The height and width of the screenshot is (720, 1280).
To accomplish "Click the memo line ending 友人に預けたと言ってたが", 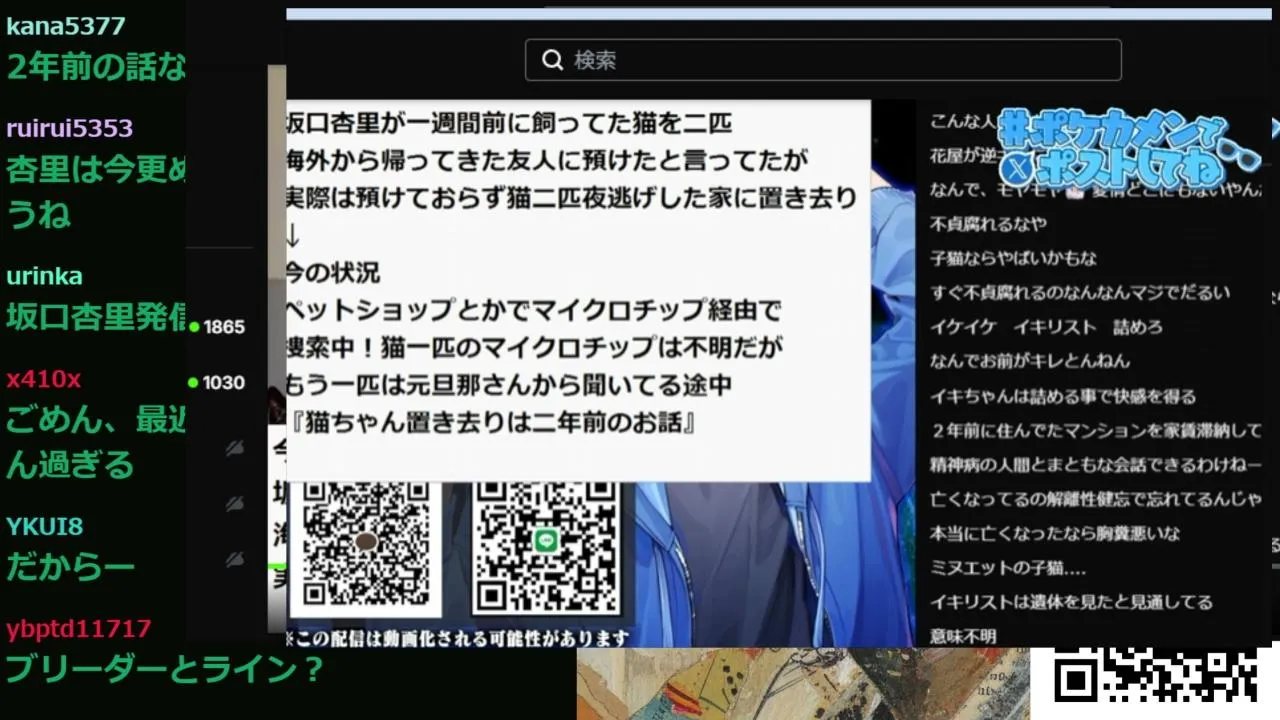I will (x=547, y=161).
